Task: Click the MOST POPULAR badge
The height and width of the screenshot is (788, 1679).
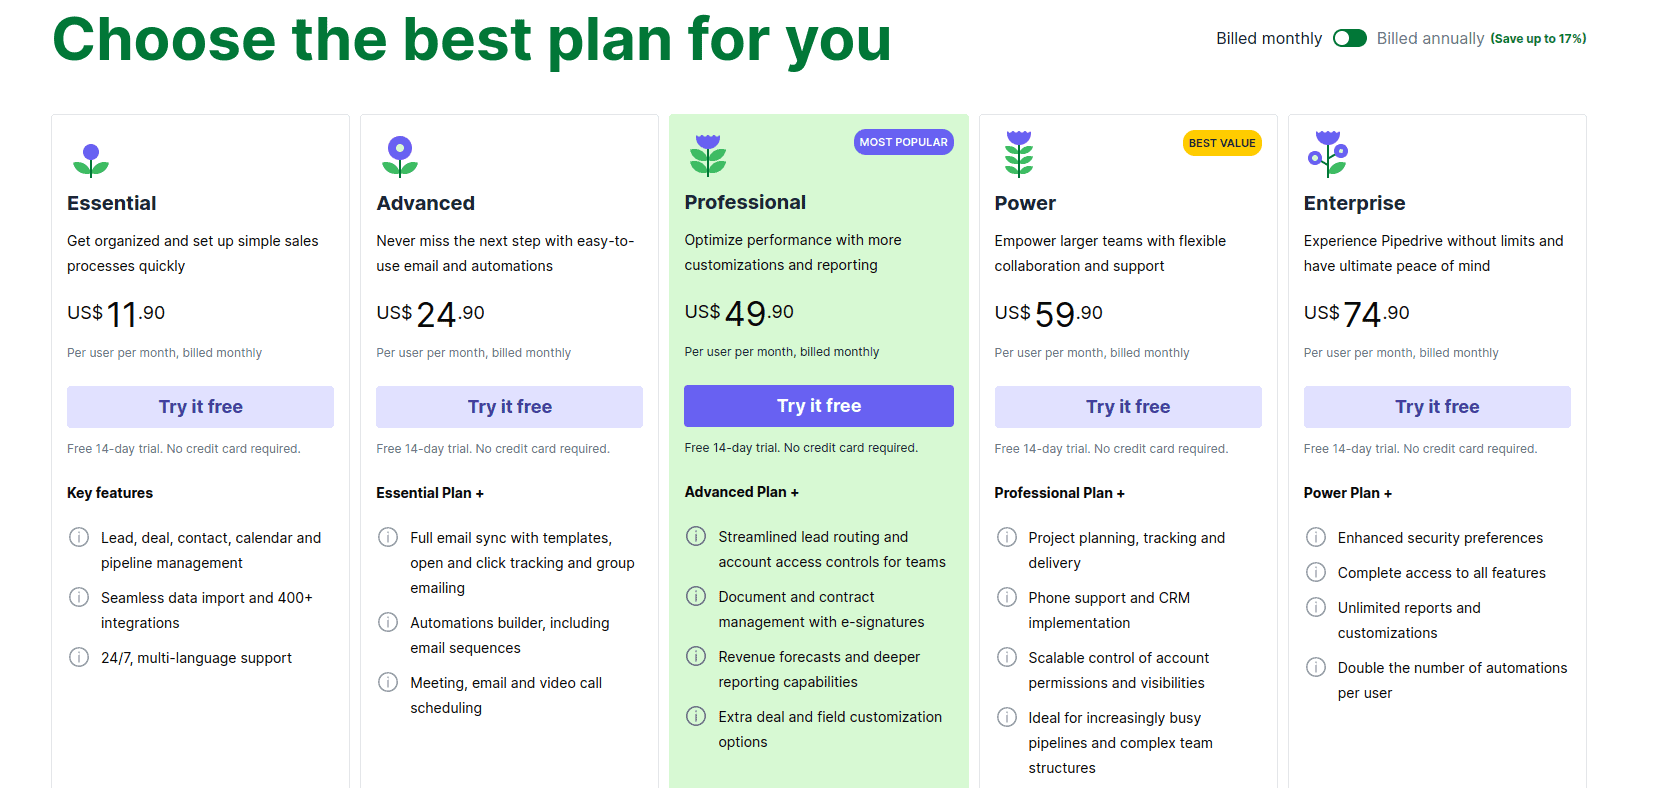Action: [x=903, y=142]
